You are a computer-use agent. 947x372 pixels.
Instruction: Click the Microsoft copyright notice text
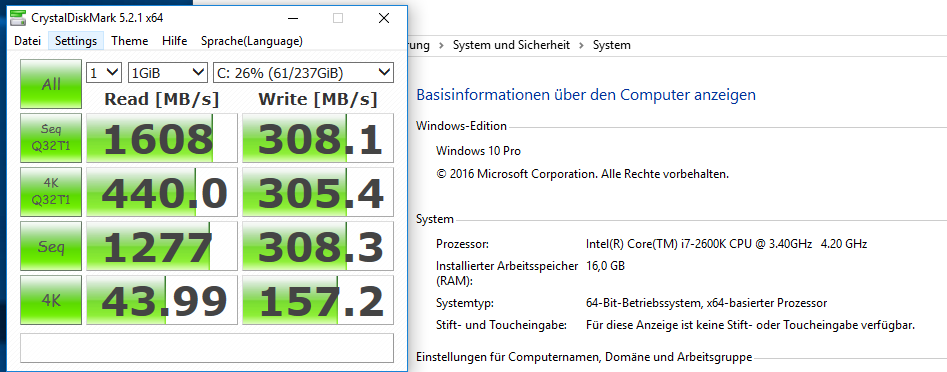(582, 174)
